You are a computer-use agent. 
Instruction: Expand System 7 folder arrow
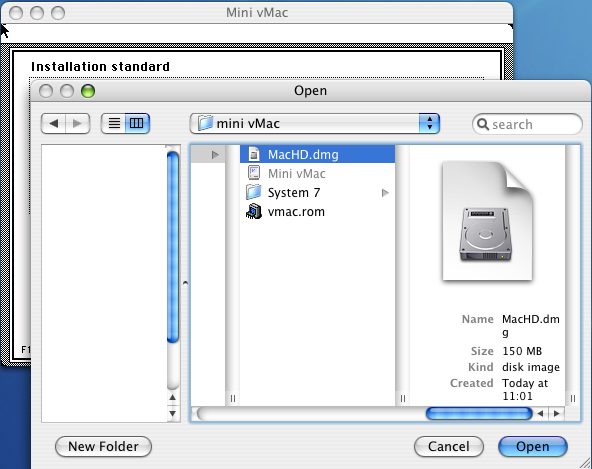pos(385,193)
